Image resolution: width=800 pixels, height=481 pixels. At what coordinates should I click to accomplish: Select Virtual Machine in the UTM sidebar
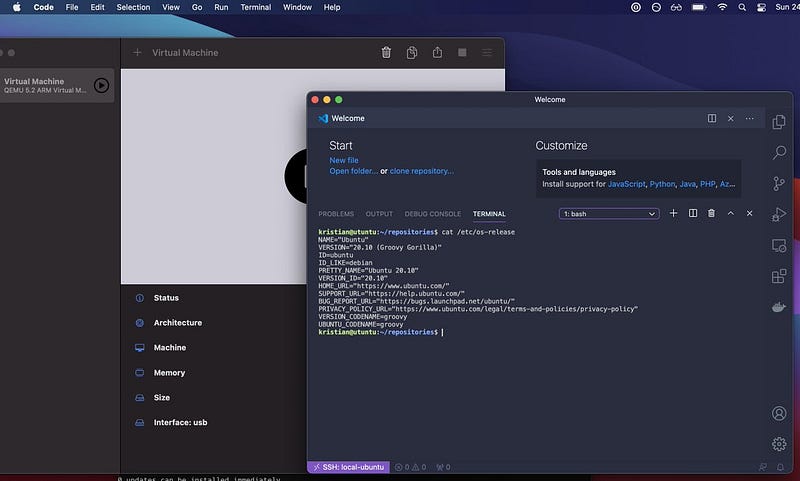[x=57, y=85]
